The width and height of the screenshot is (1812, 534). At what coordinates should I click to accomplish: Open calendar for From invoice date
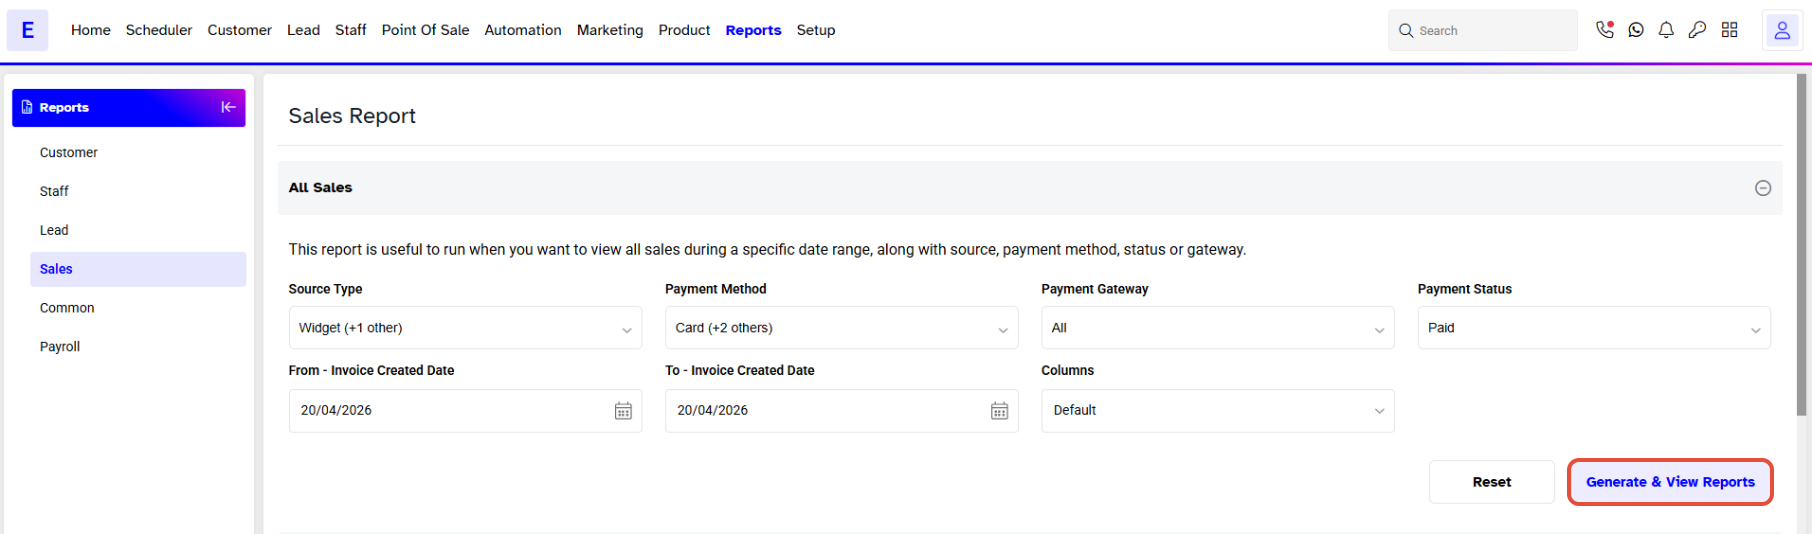[x=623, y=411]
